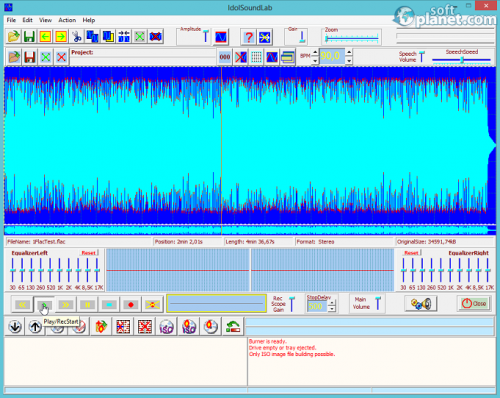Click the gears and speaker settings button
This screenshot has height=398, width=500.
point(421,304)
